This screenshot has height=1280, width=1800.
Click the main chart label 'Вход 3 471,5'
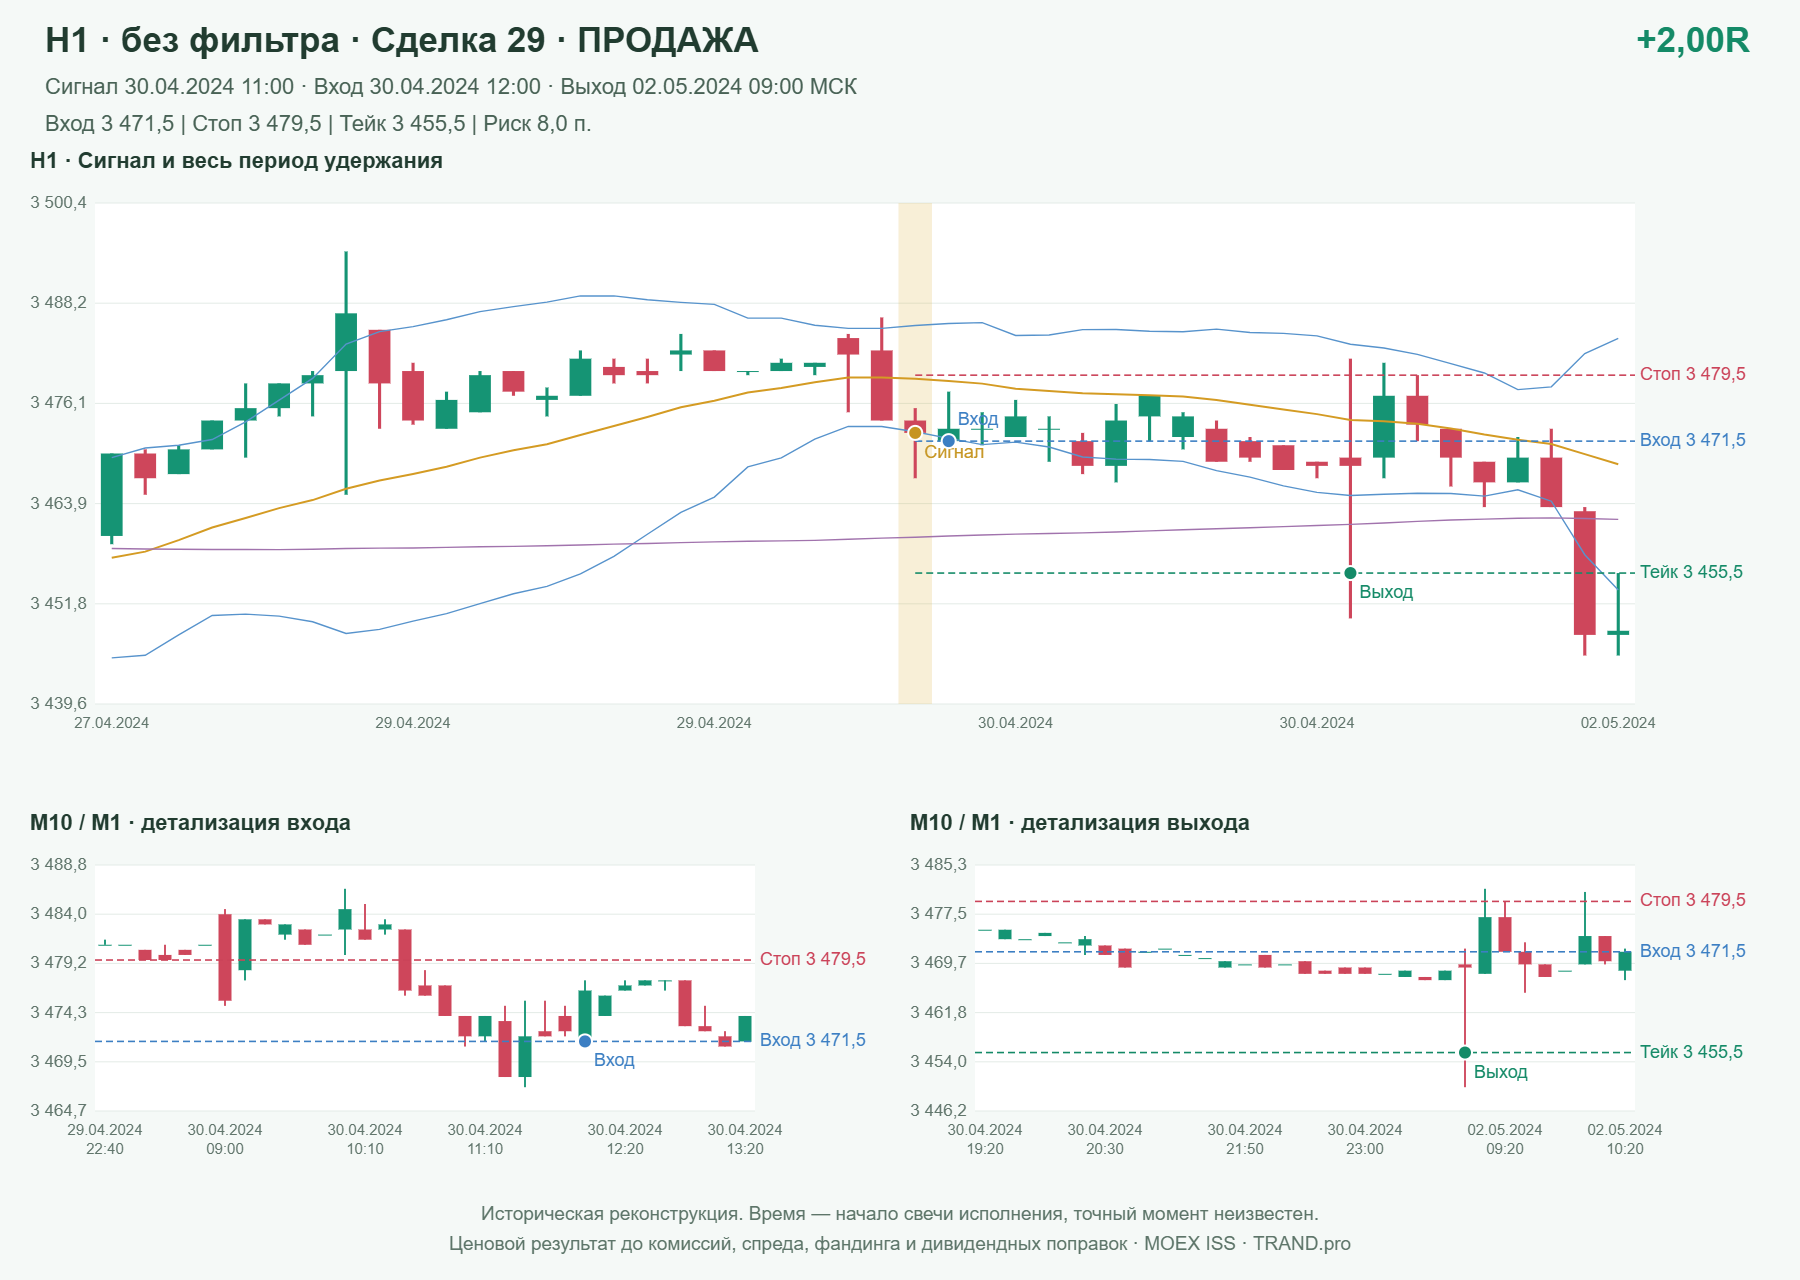point(1692,440)
